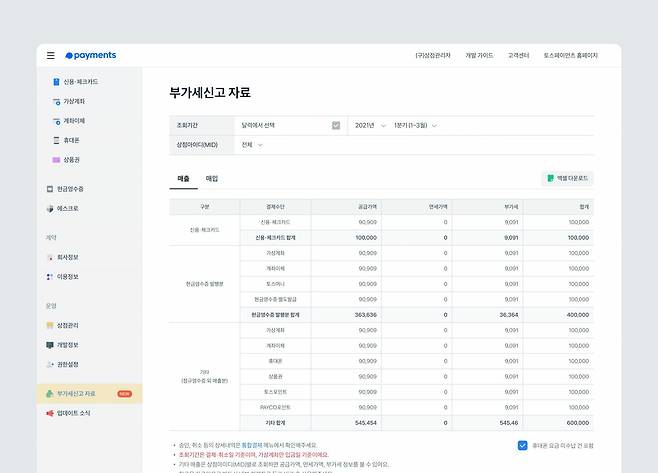The image size is (658, 473).
Task: Click the 휴대폰 phone icon in sidebar
Action: click(56, 140)
